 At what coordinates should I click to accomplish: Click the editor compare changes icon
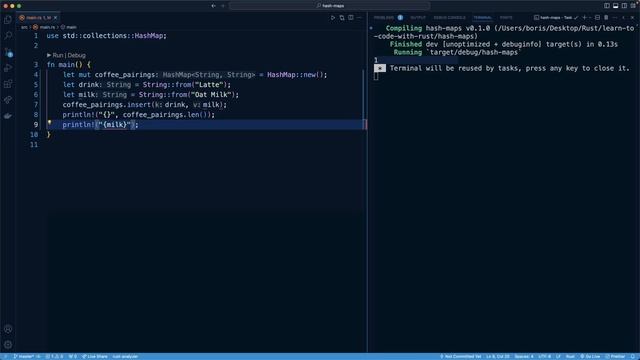point(342,18)
